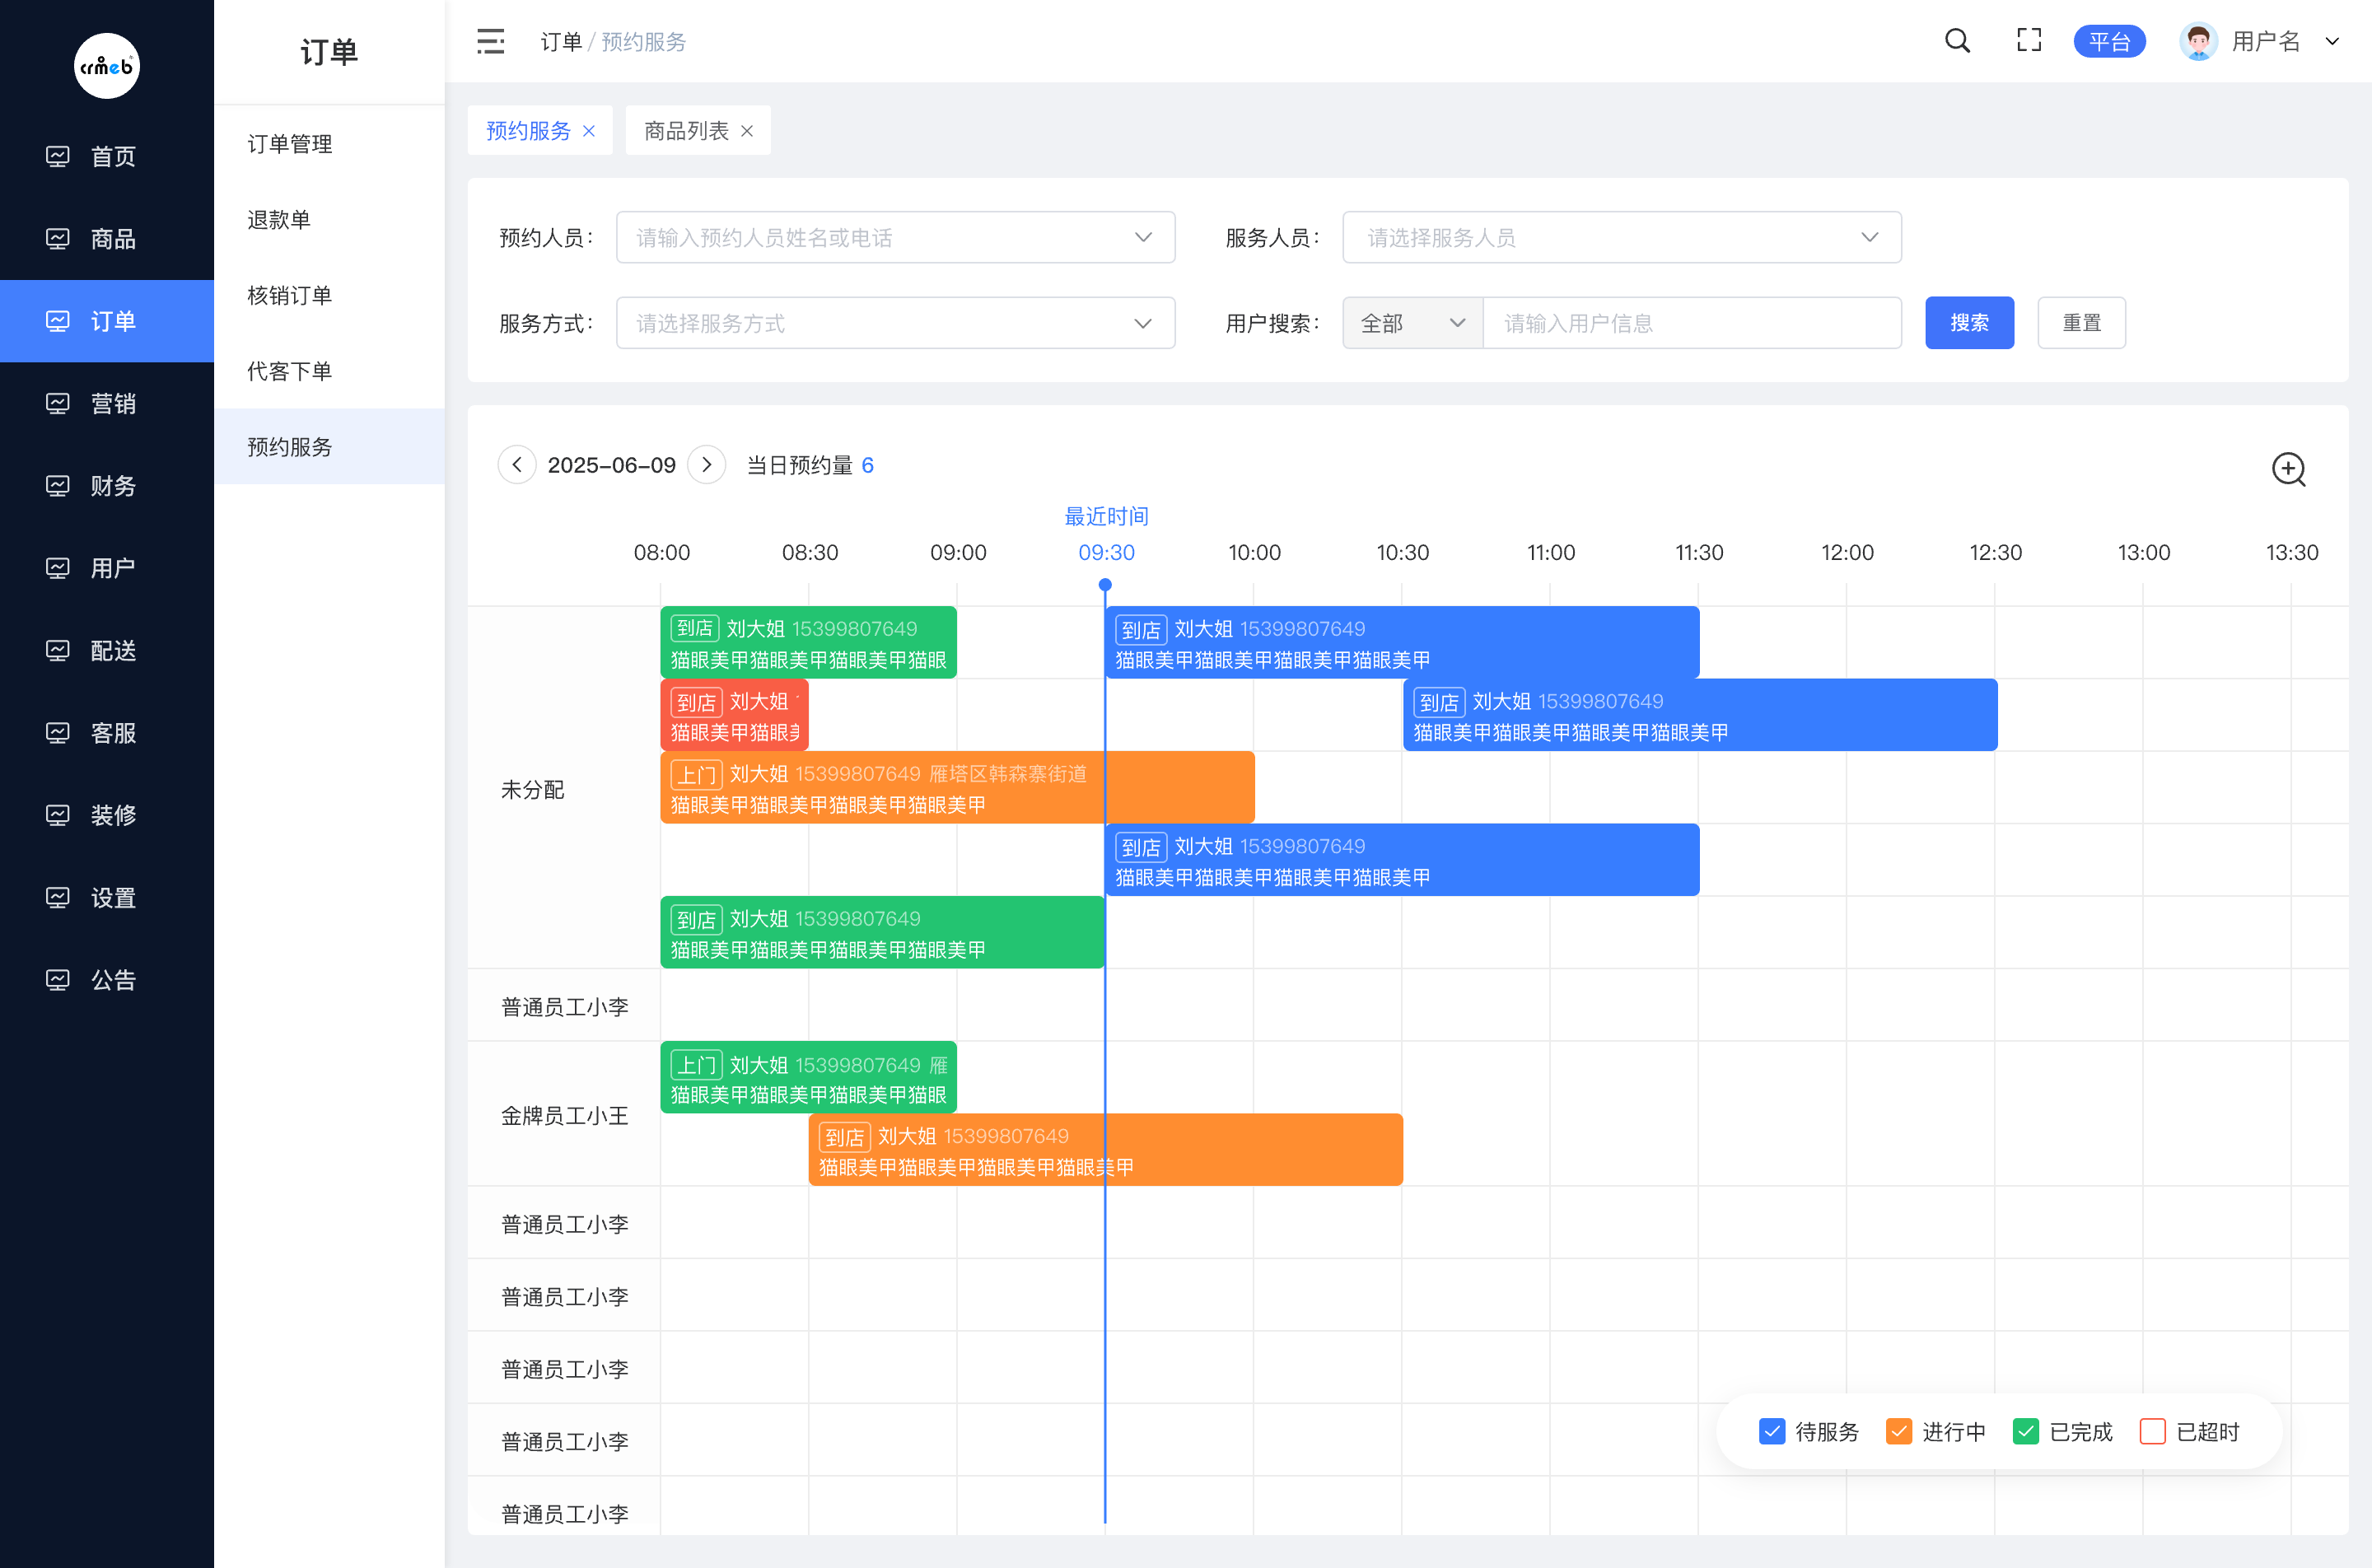Click the zoom-in timeline icon
The height and width of the screenshot is (1568, 2372).
(x=2288, y=469)
